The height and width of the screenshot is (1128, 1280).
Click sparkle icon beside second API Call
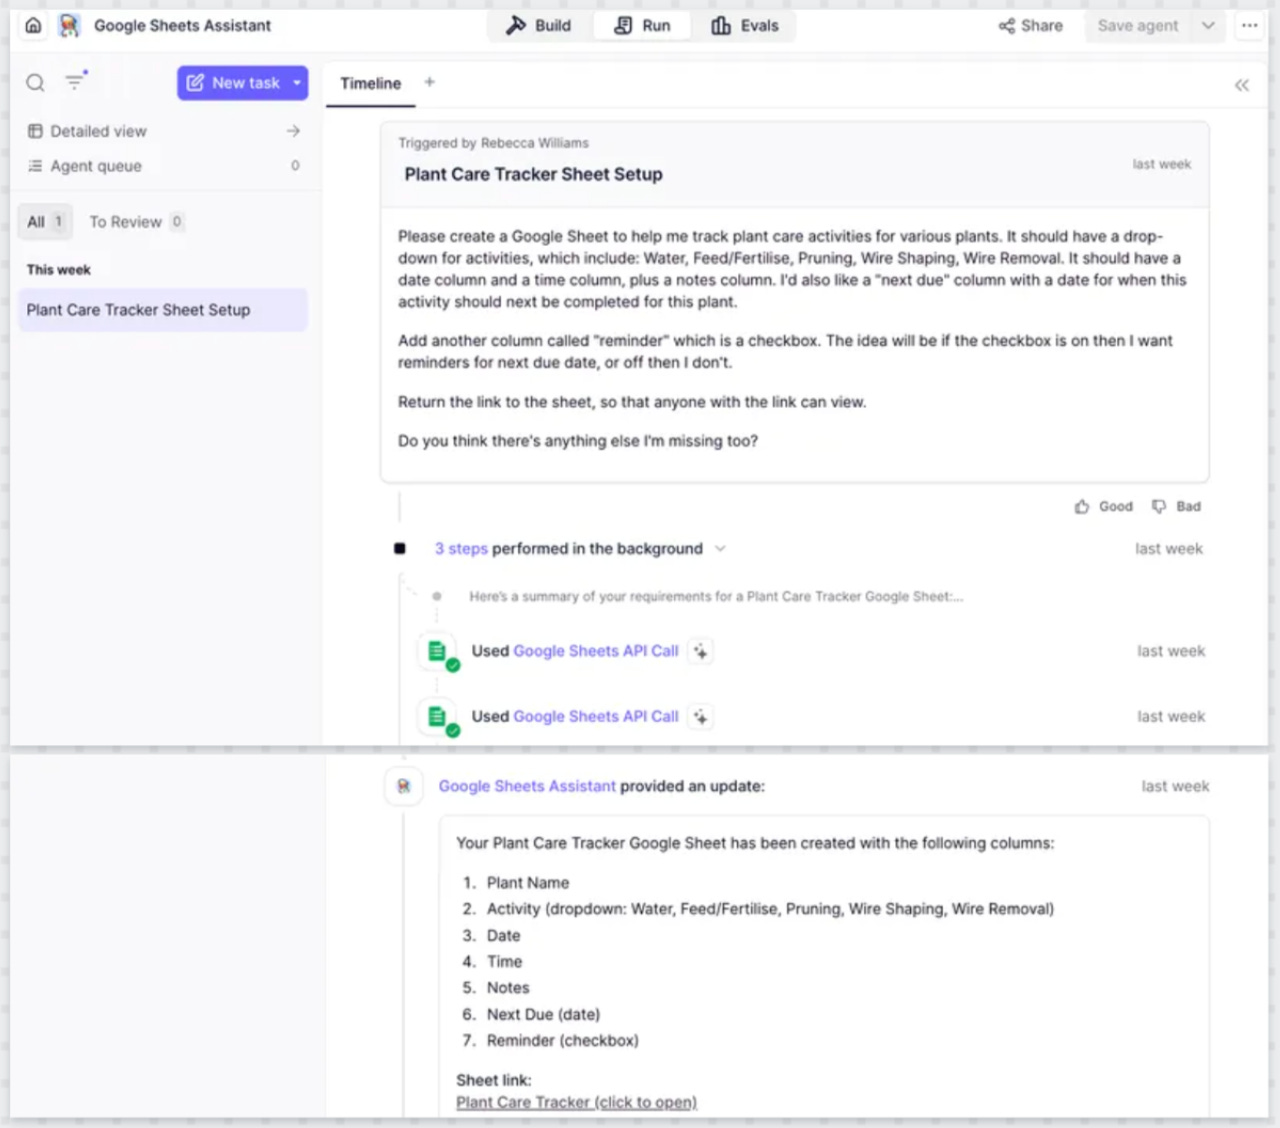701,717
